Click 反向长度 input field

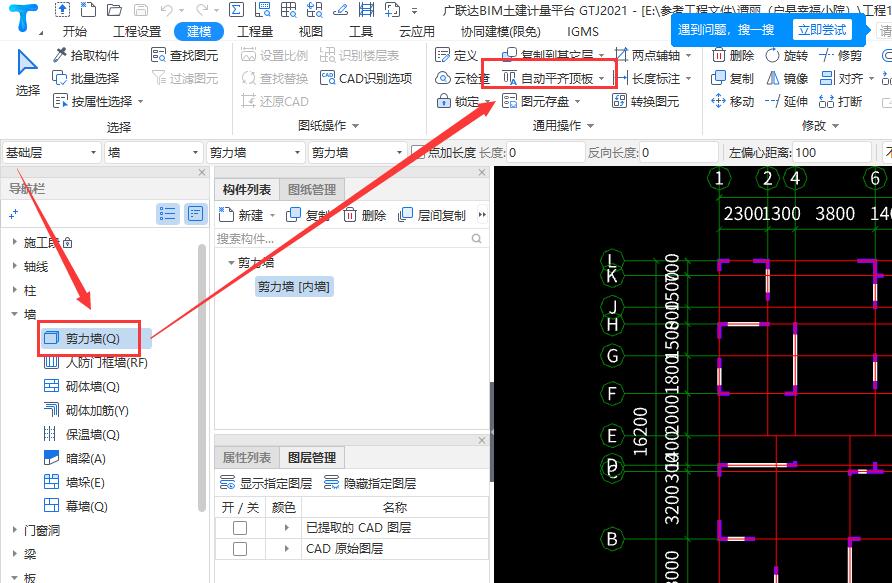click(679, 152)
